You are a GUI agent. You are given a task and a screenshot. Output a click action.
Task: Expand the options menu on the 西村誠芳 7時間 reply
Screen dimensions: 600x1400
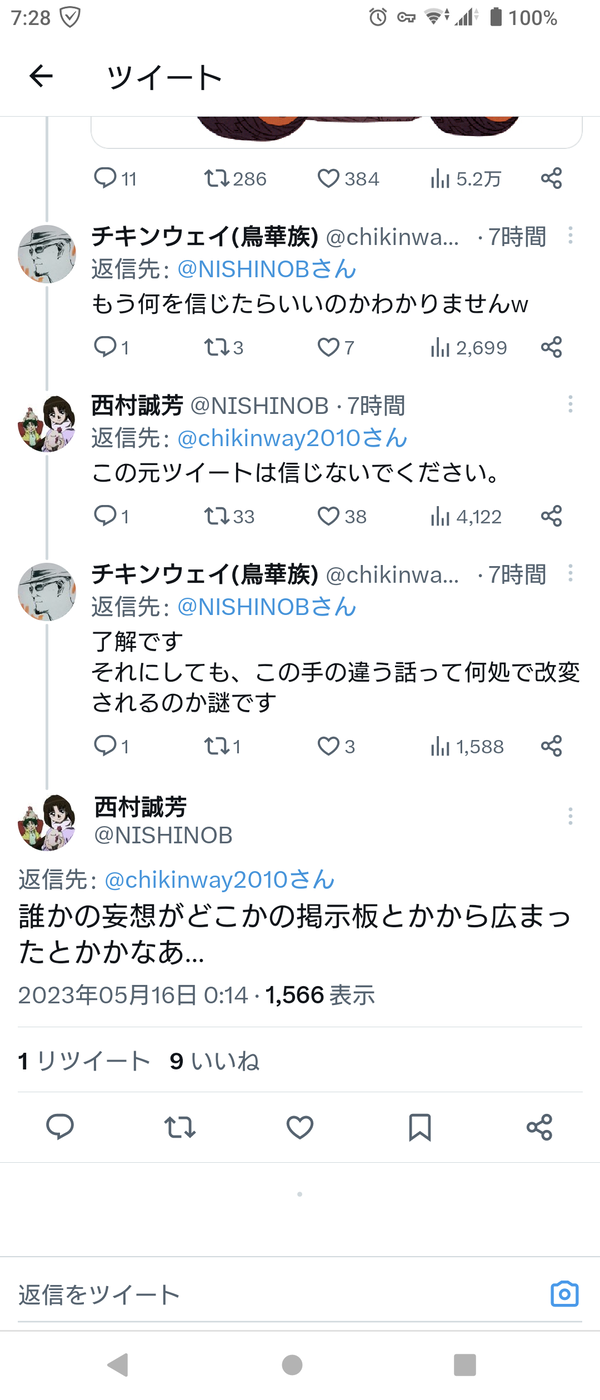570,404
